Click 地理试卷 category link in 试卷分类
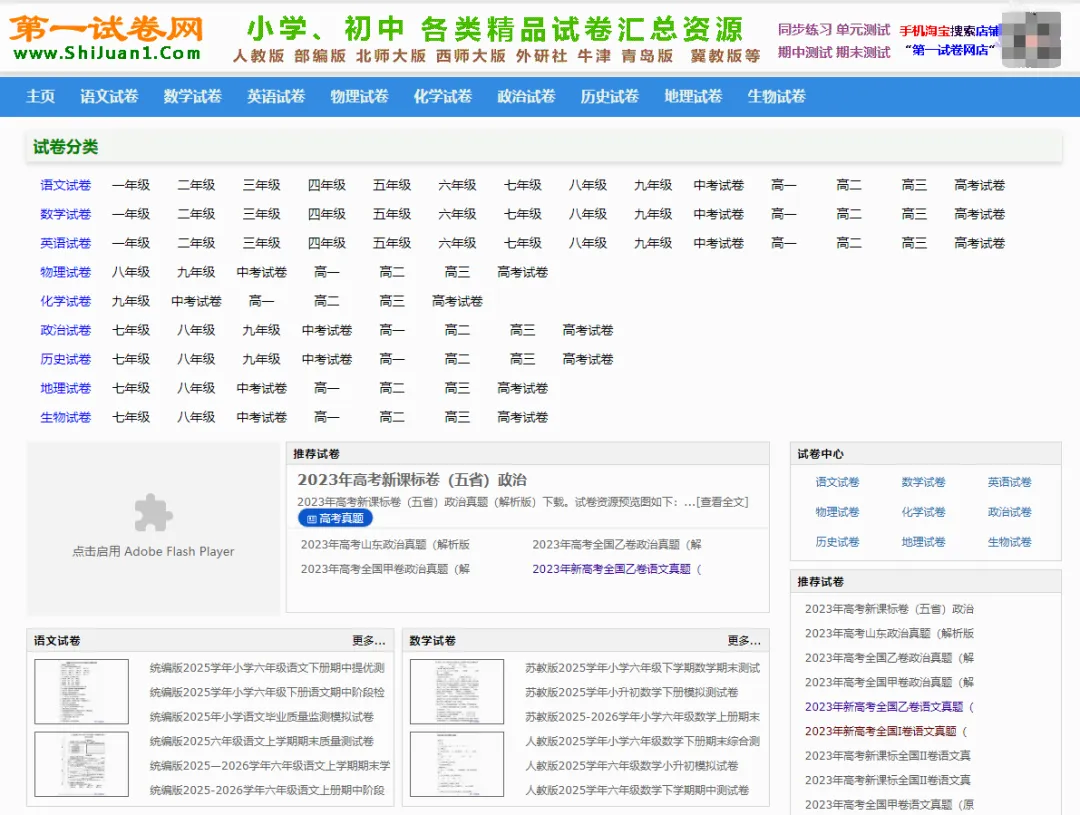This screenshot has height=815, width=1080. coord(65,388)
